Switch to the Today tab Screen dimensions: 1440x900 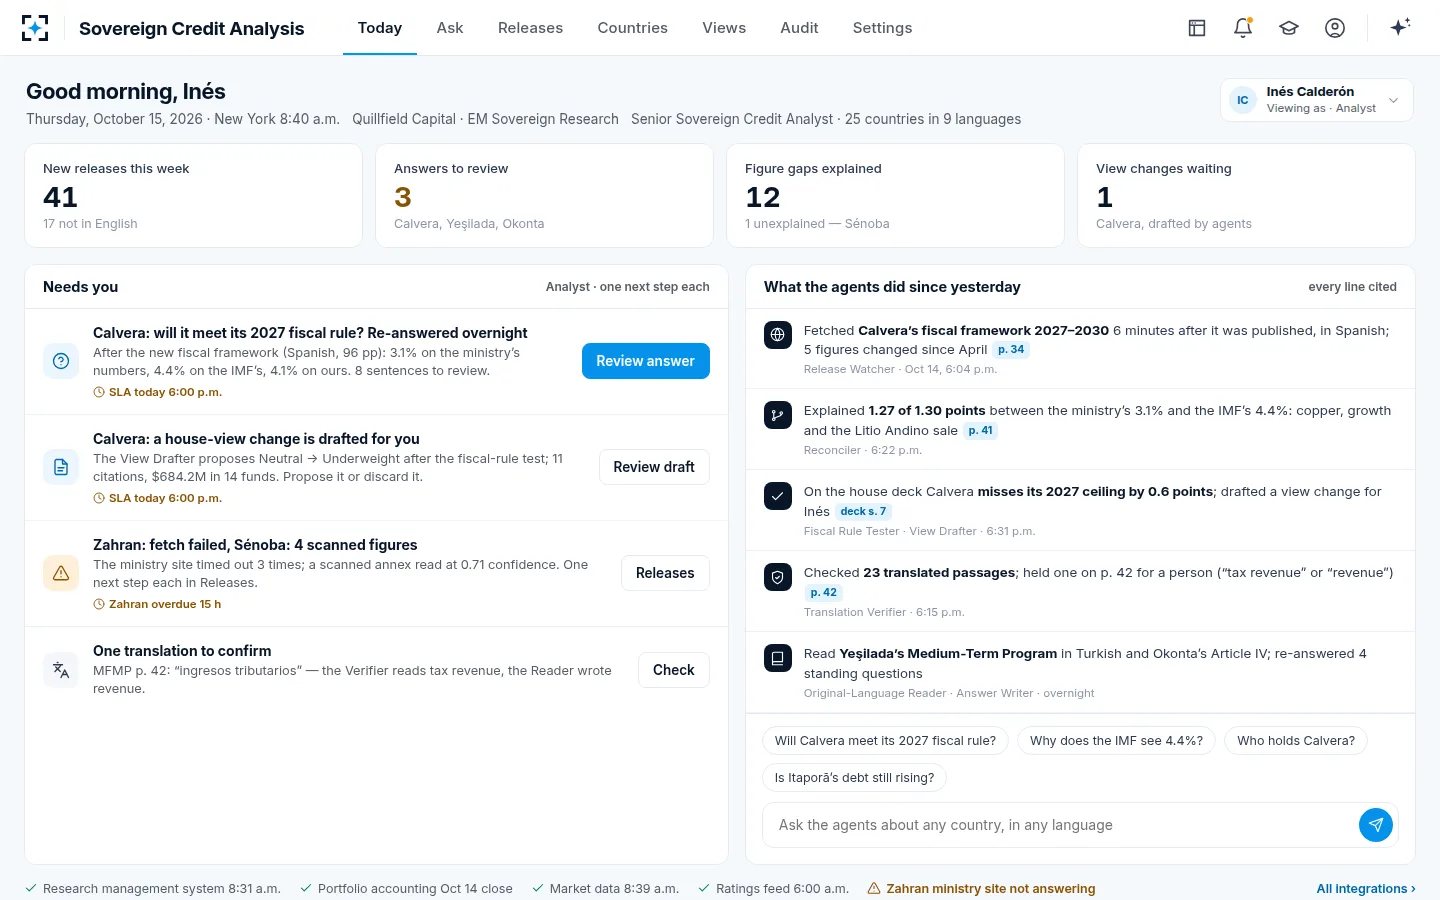(380, 28)
